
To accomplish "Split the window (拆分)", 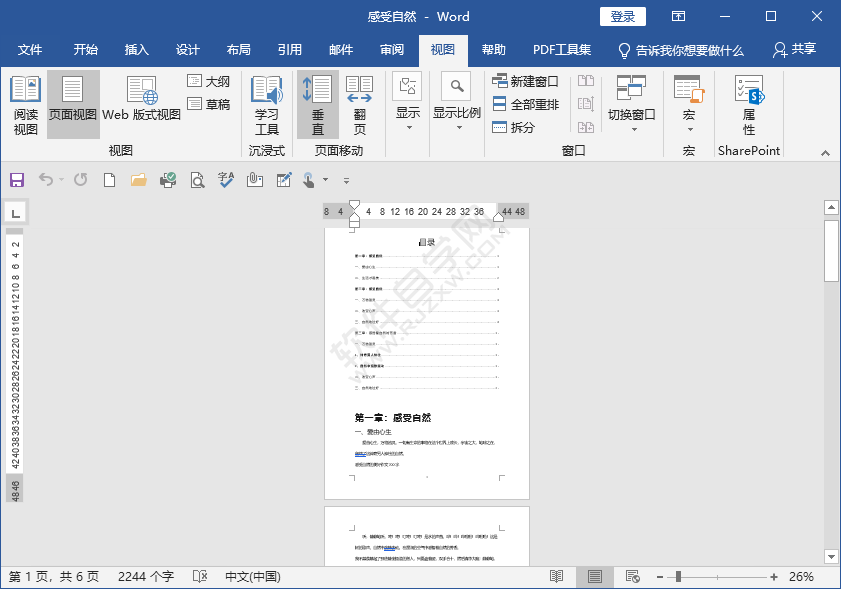I will click(x=514, y=127).
